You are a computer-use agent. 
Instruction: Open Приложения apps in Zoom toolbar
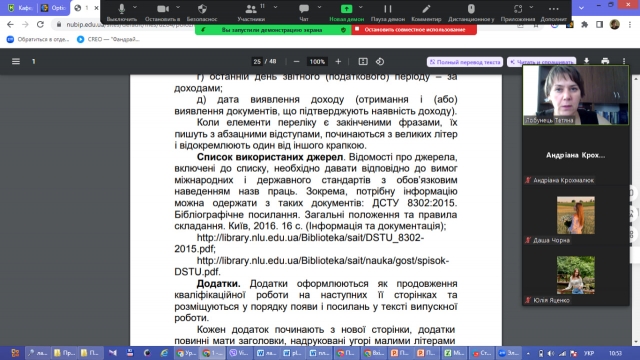pos(518,12)
